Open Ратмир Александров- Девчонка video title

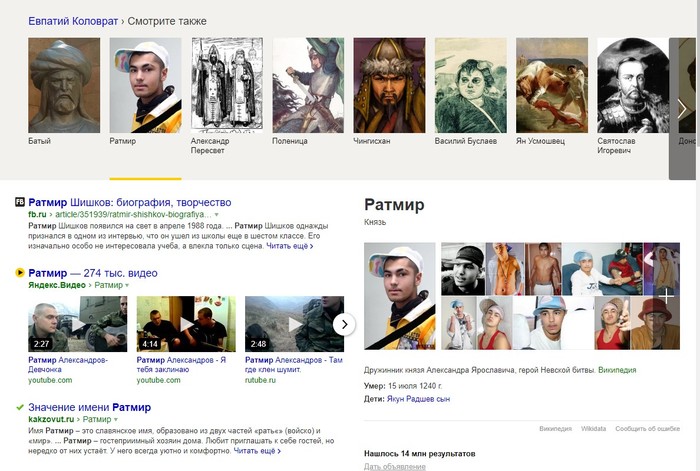pyautogui.click(x=68, y=365)
